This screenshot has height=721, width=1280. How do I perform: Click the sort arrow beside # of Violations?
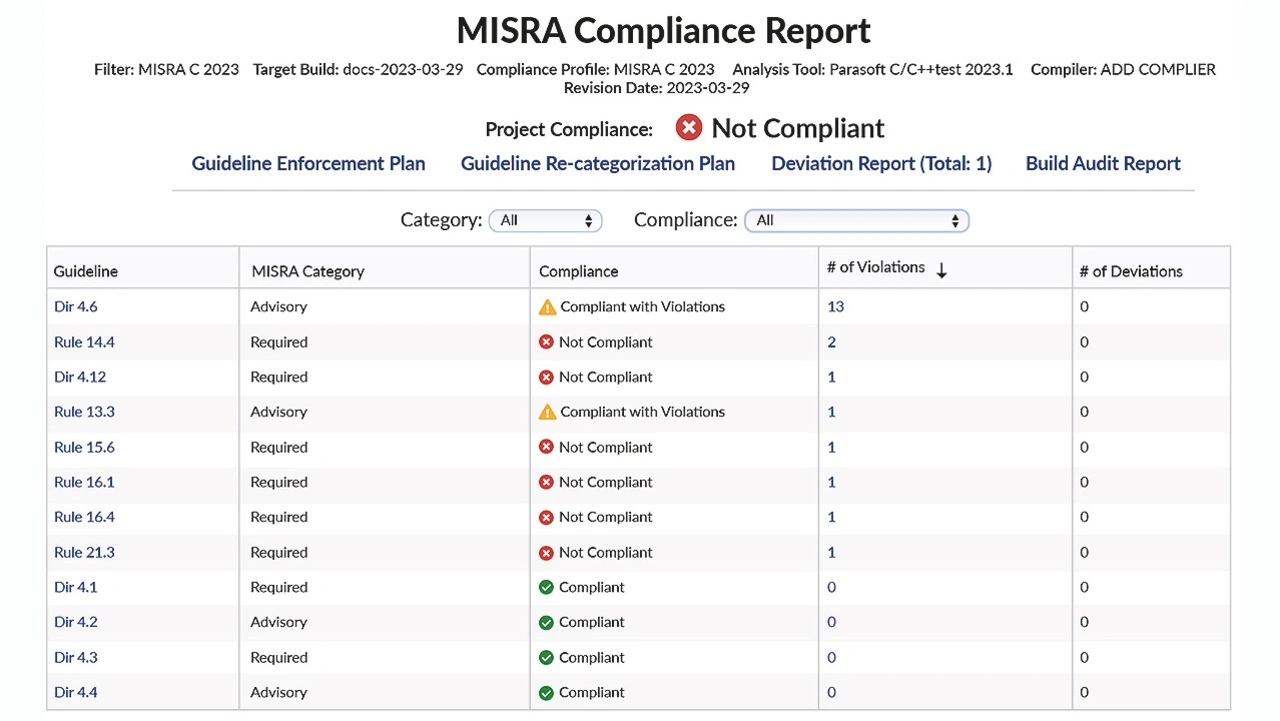pyautogui.click(x=941, y=270)
